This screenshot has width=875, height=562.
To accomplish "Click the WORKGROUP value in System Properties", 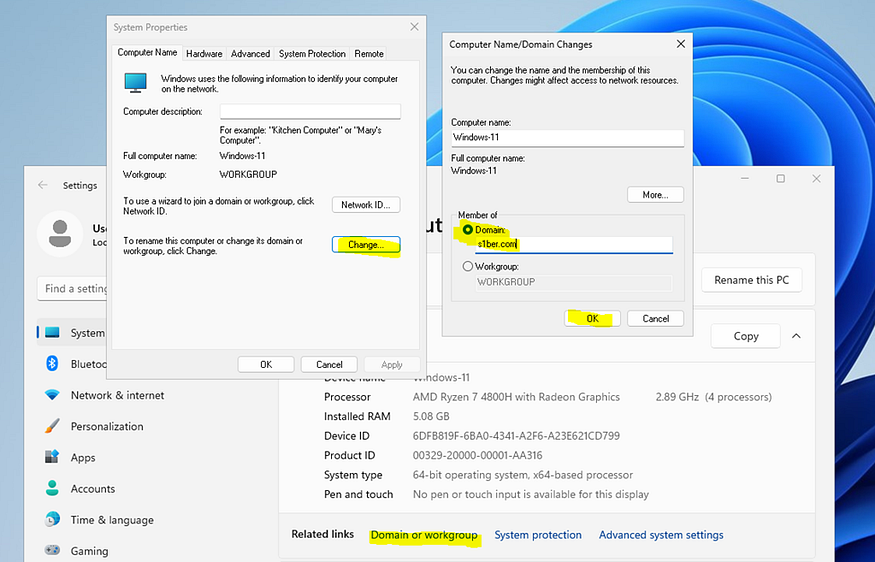I will 248,175.
